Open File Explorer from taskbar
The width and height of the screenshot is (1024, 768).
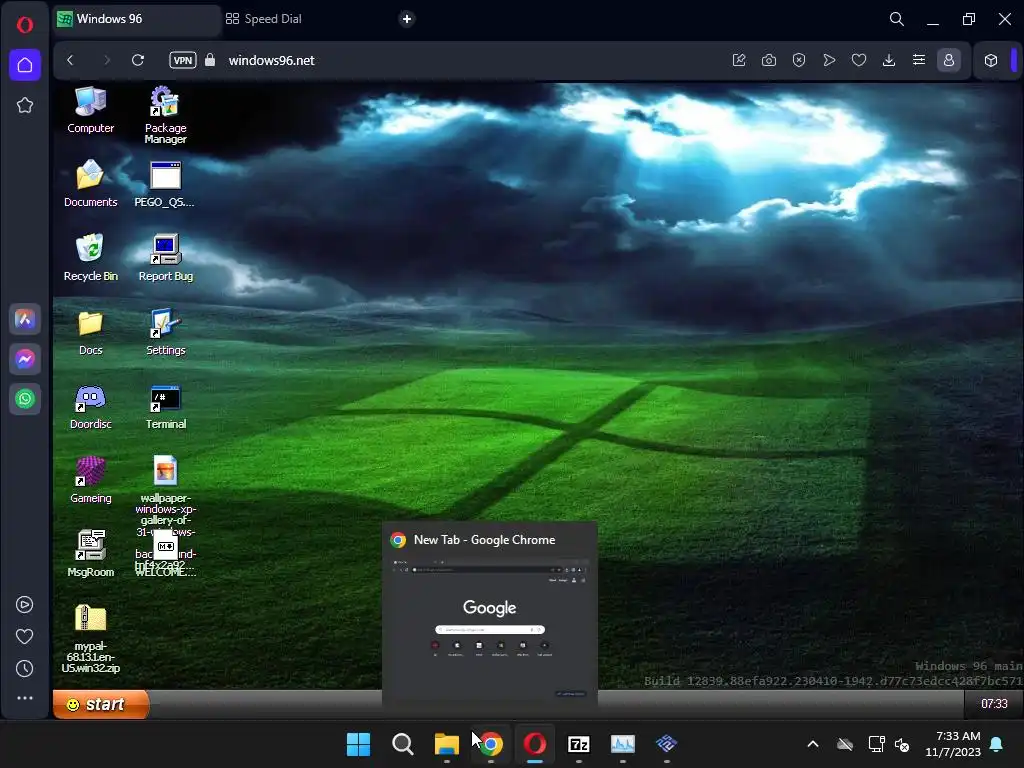click(447, 744)
